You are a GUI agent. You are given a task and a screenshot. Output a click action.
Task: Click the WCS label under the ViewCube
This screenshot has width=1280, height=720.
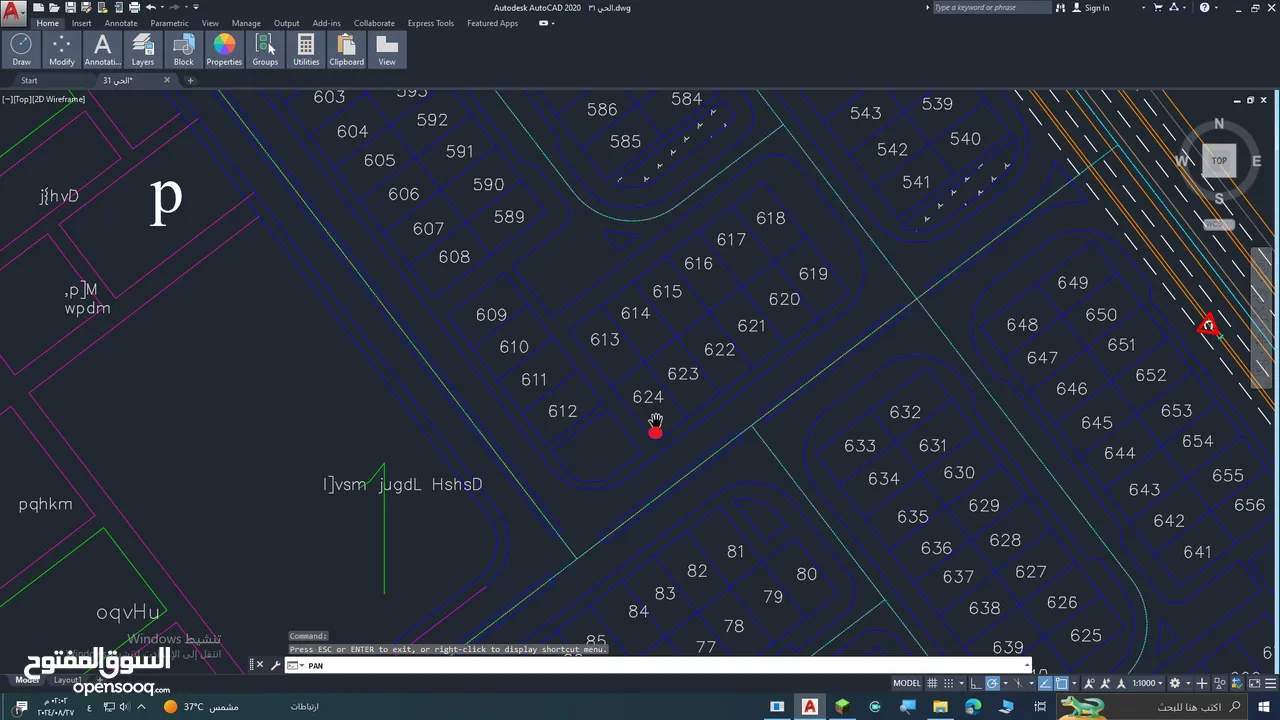(x=1216, y=224)
